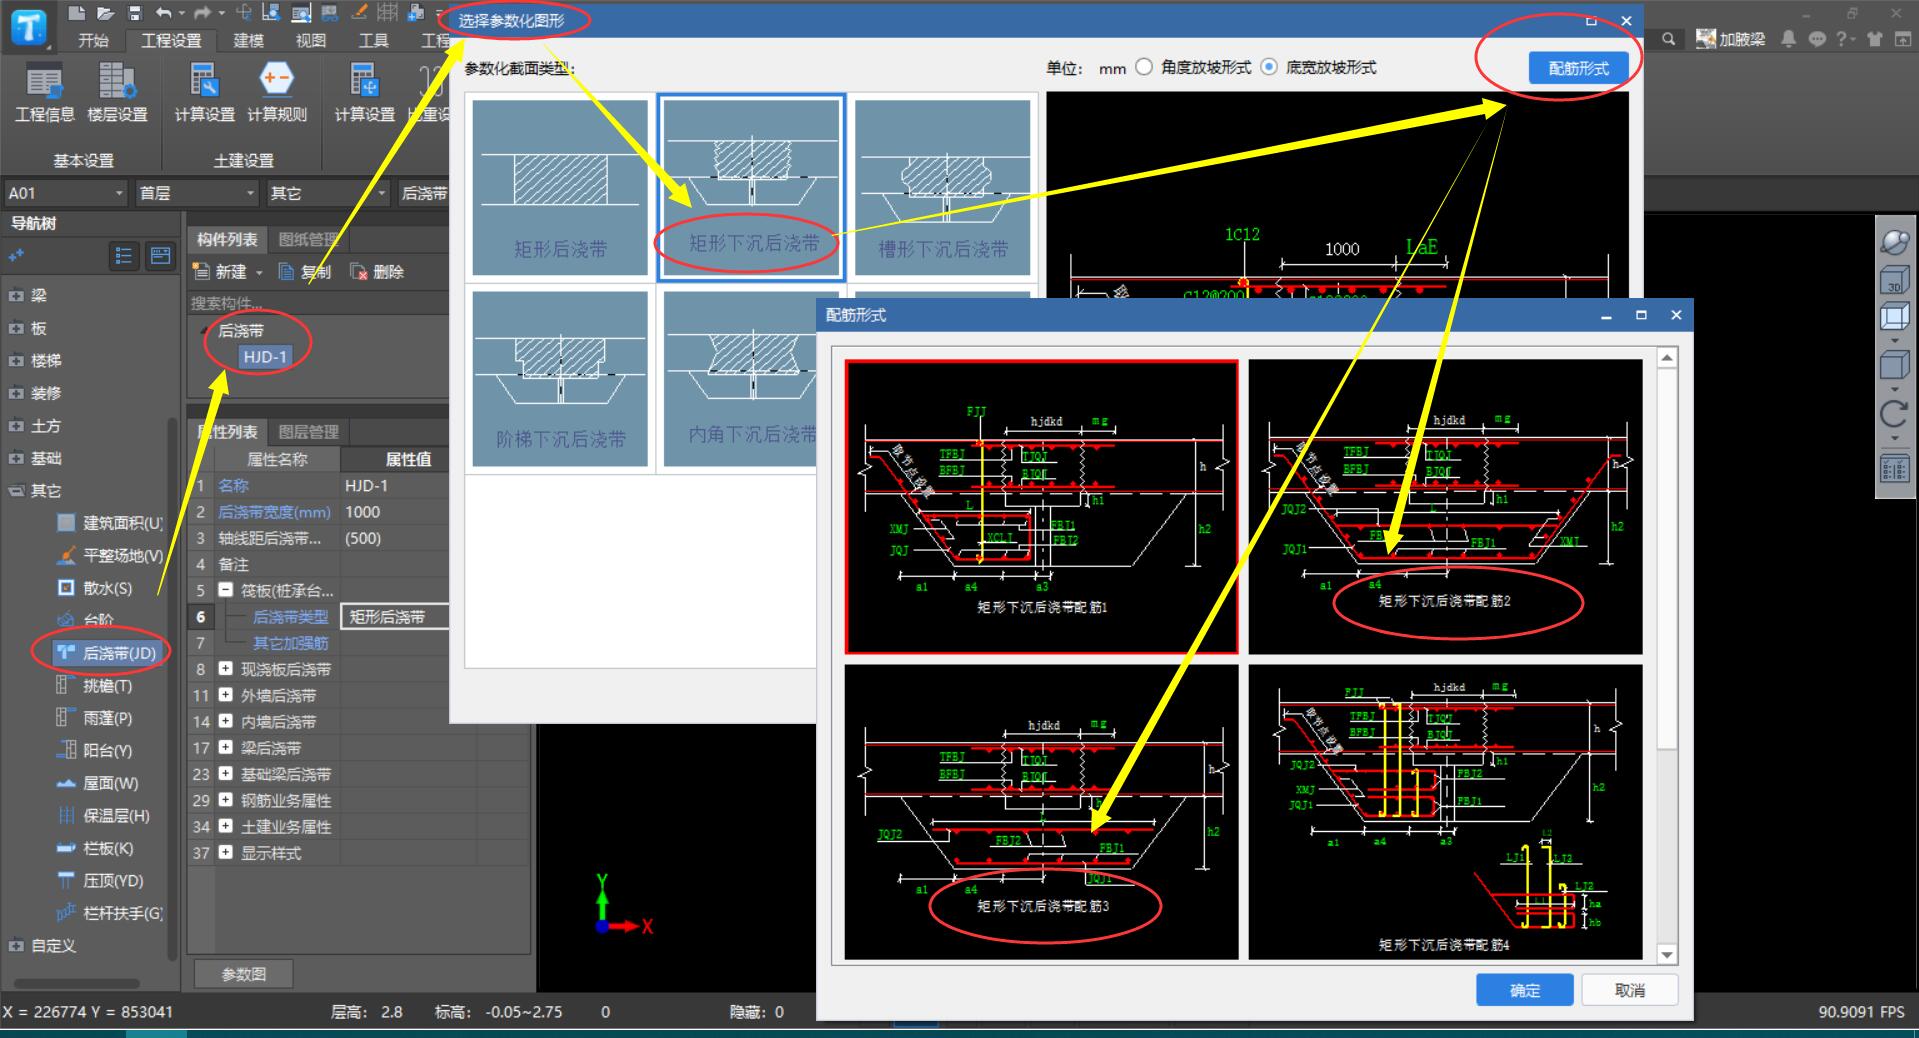Select HJD-1 in component list
1919x1038 pixels.
click(265, 357)
